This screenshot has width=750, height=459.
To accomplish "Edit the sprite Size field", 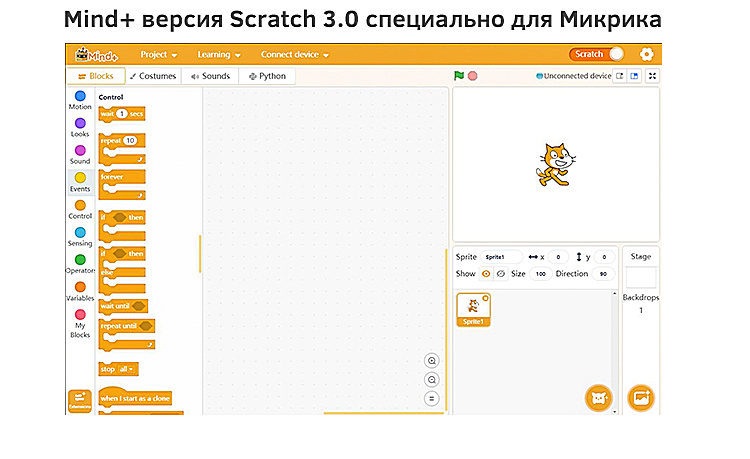I will [x=540, y=274].
